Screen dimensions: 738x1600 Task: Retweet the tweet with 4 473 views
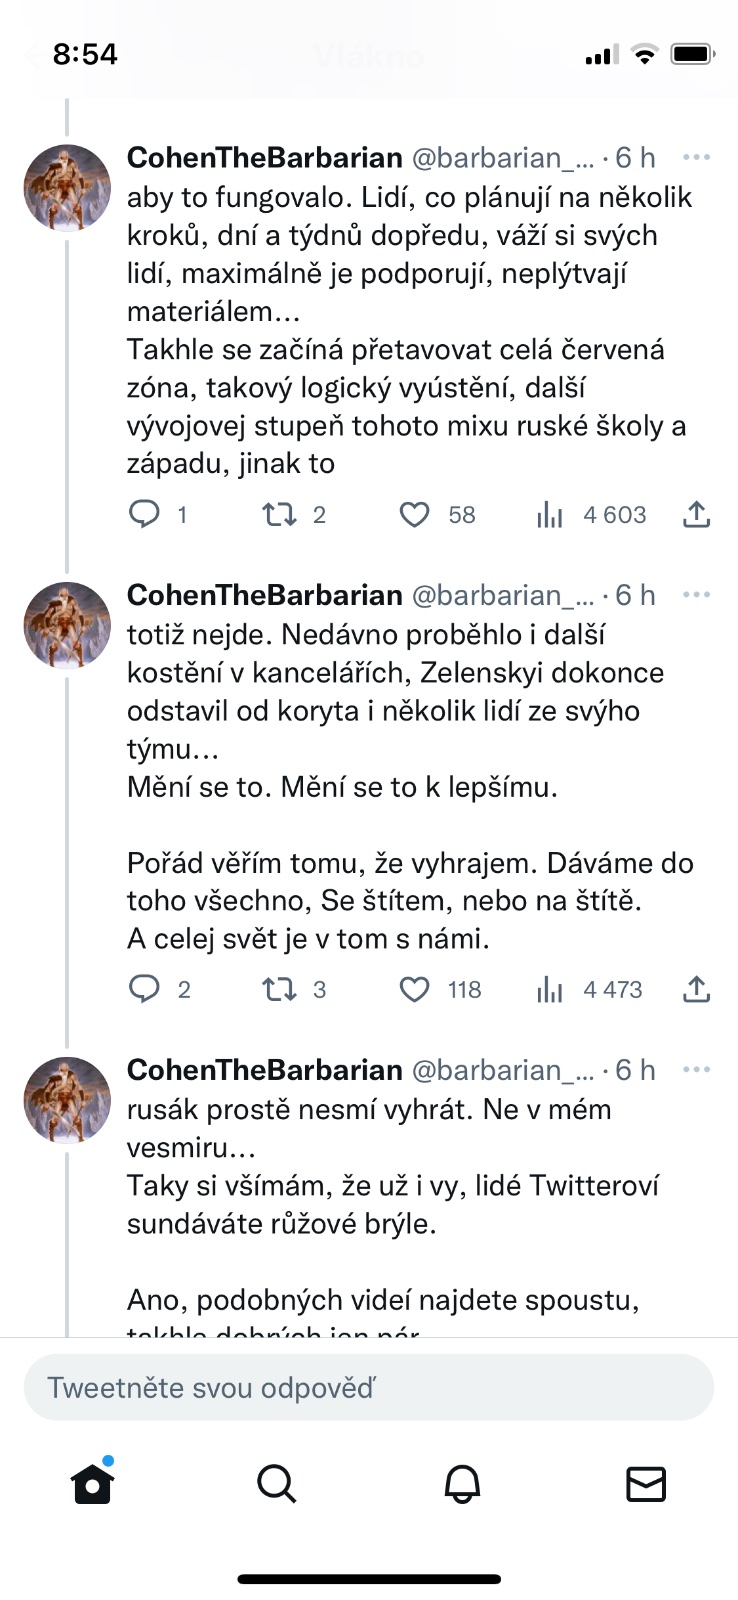coord(279,989)
